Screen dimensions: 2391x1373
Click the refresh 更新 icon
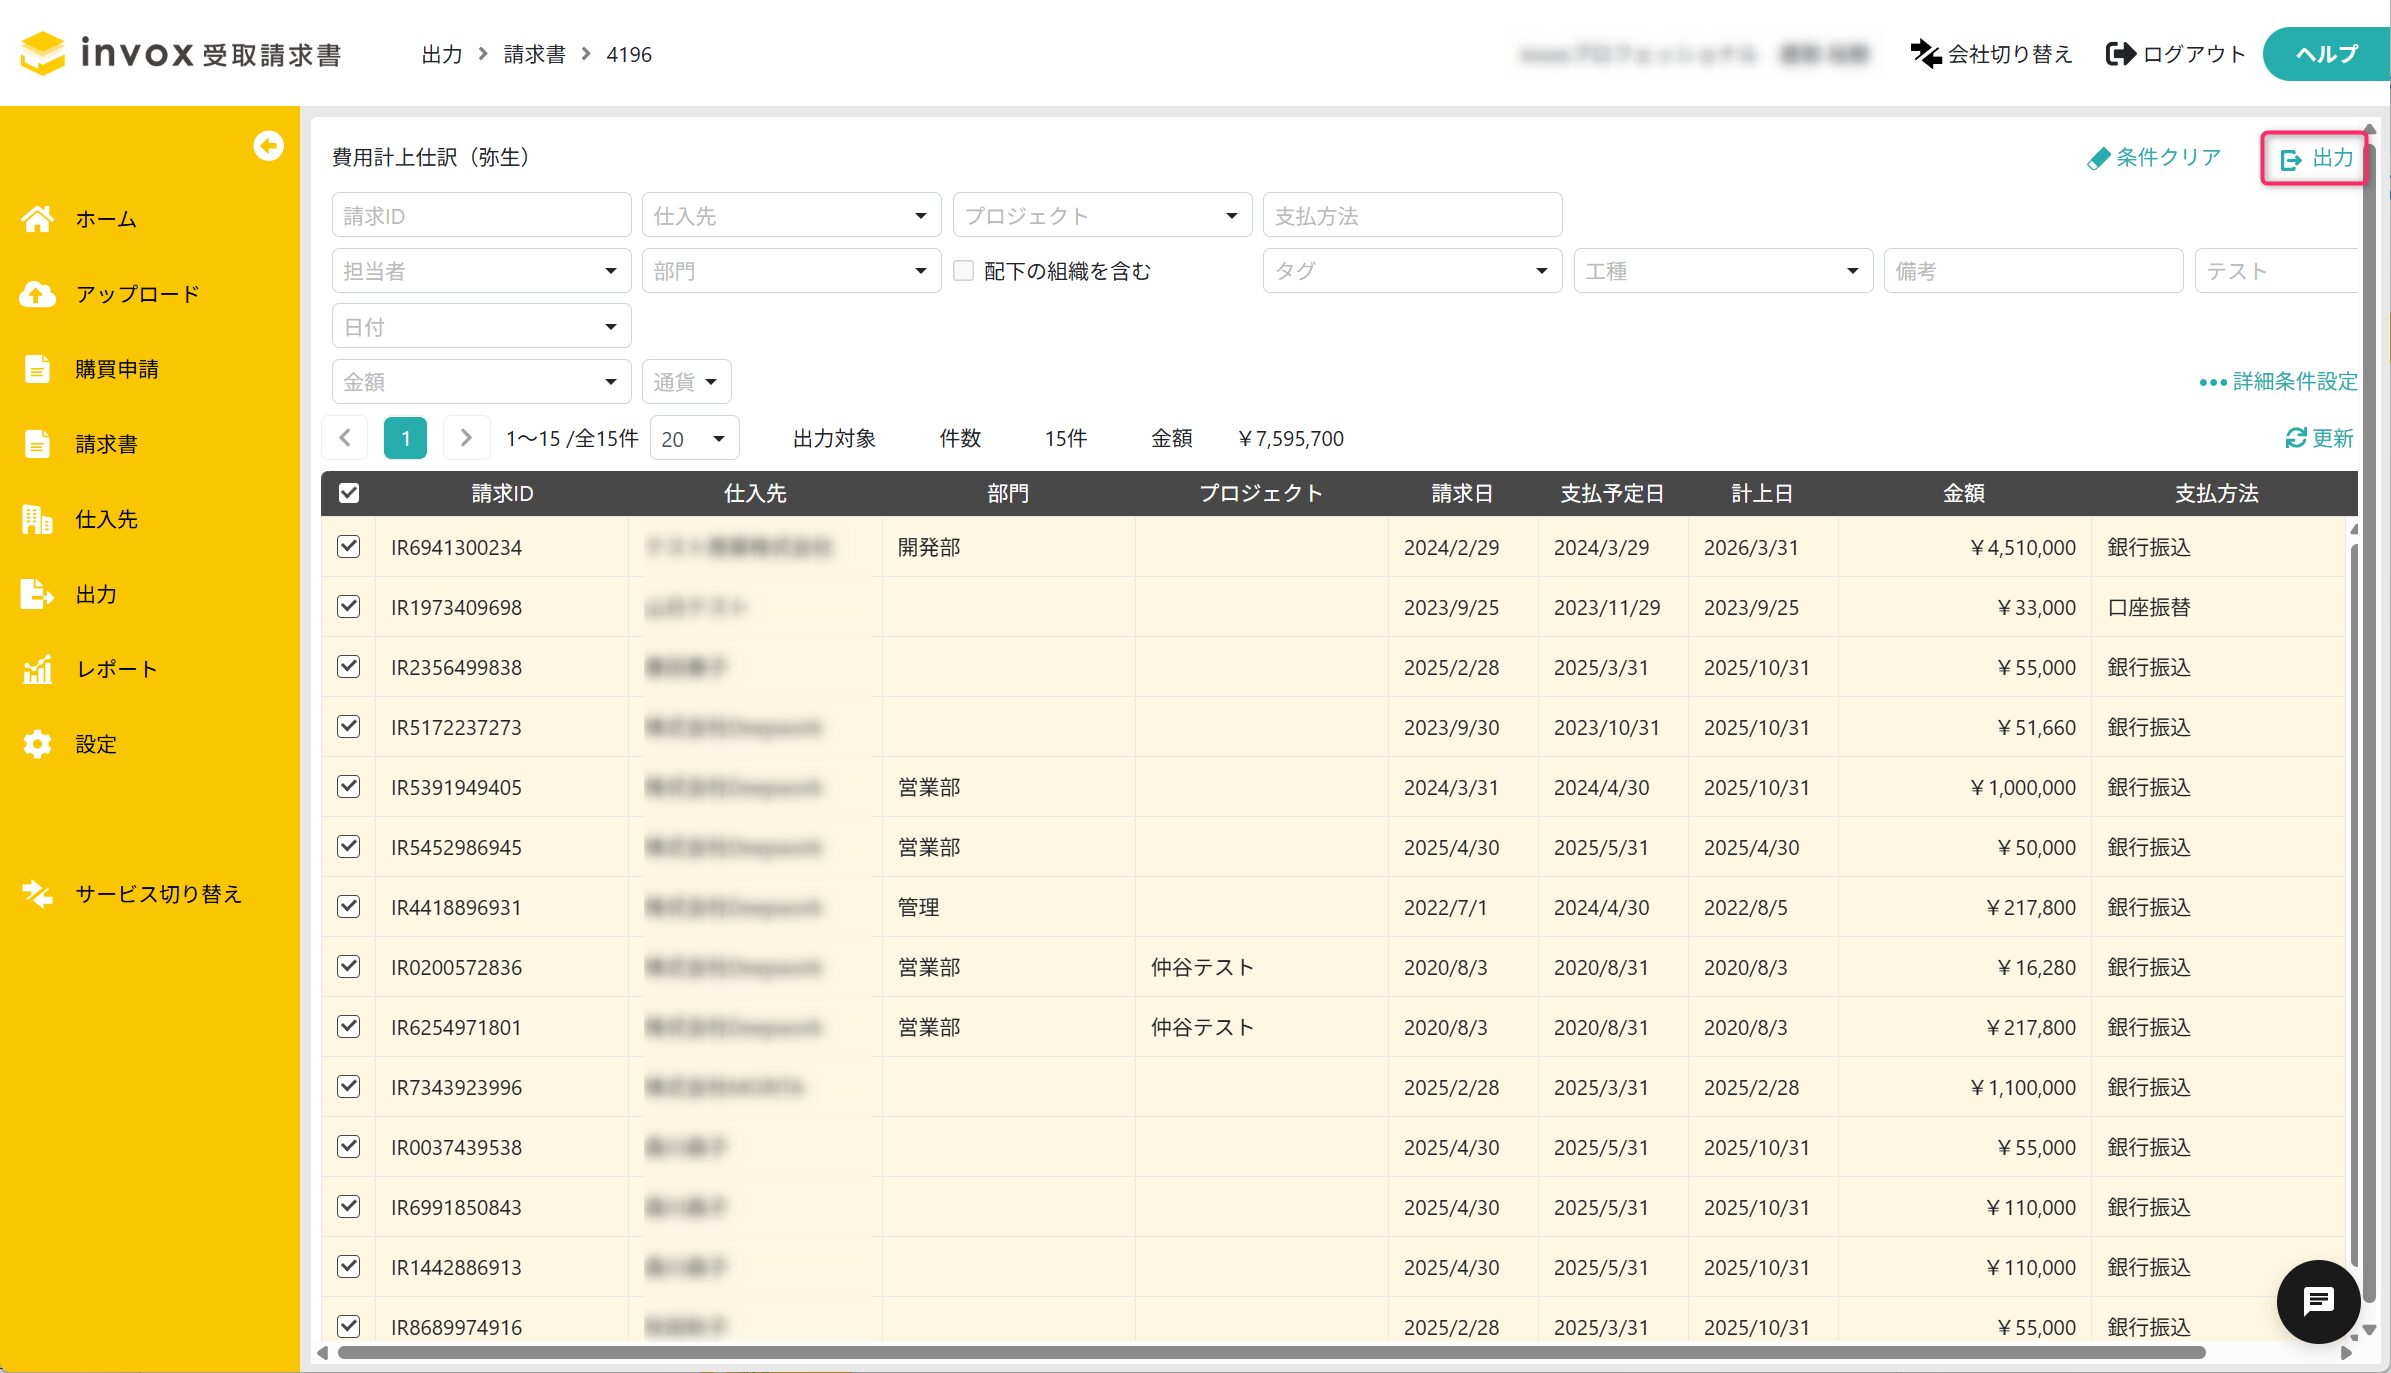(2296, 438)
